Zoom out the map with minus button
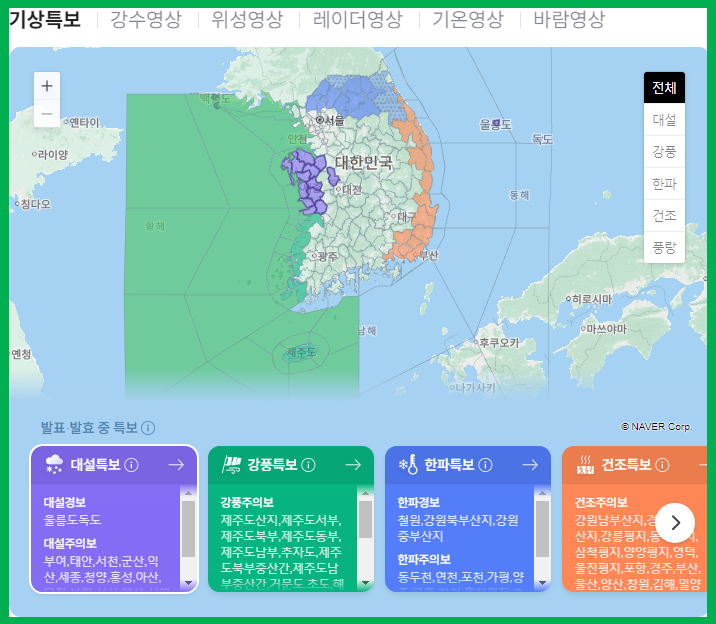Image resolution: width=716 pixels, height=624 pixels. [47, 113]
